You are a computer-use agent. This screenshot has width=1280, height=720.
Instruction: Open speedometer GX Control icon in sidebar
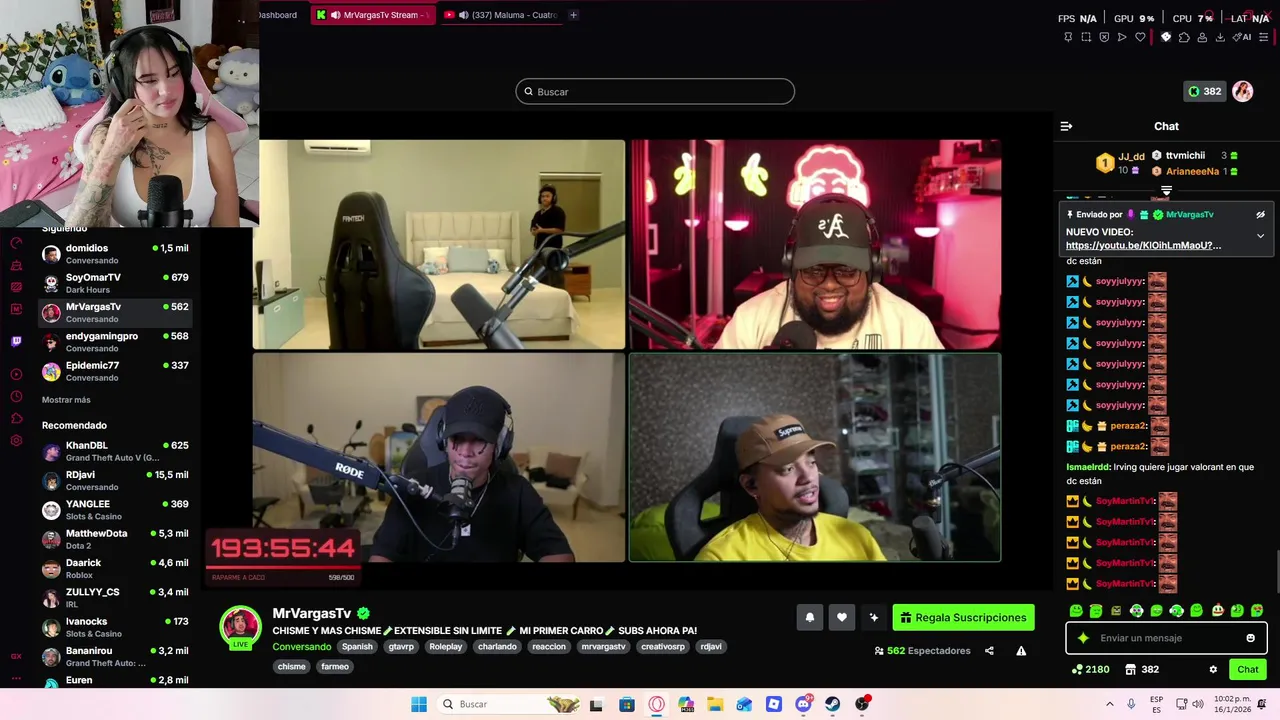(16, 243)
